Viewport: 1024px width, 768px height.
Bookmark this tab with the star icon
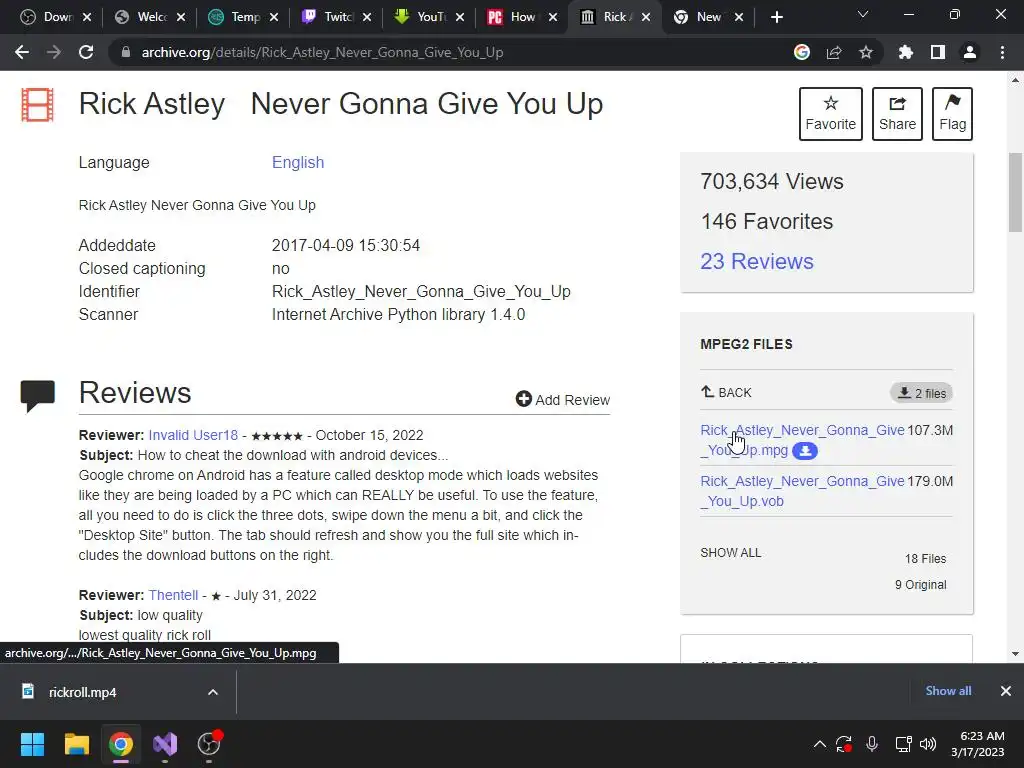(x=866, y=52)
